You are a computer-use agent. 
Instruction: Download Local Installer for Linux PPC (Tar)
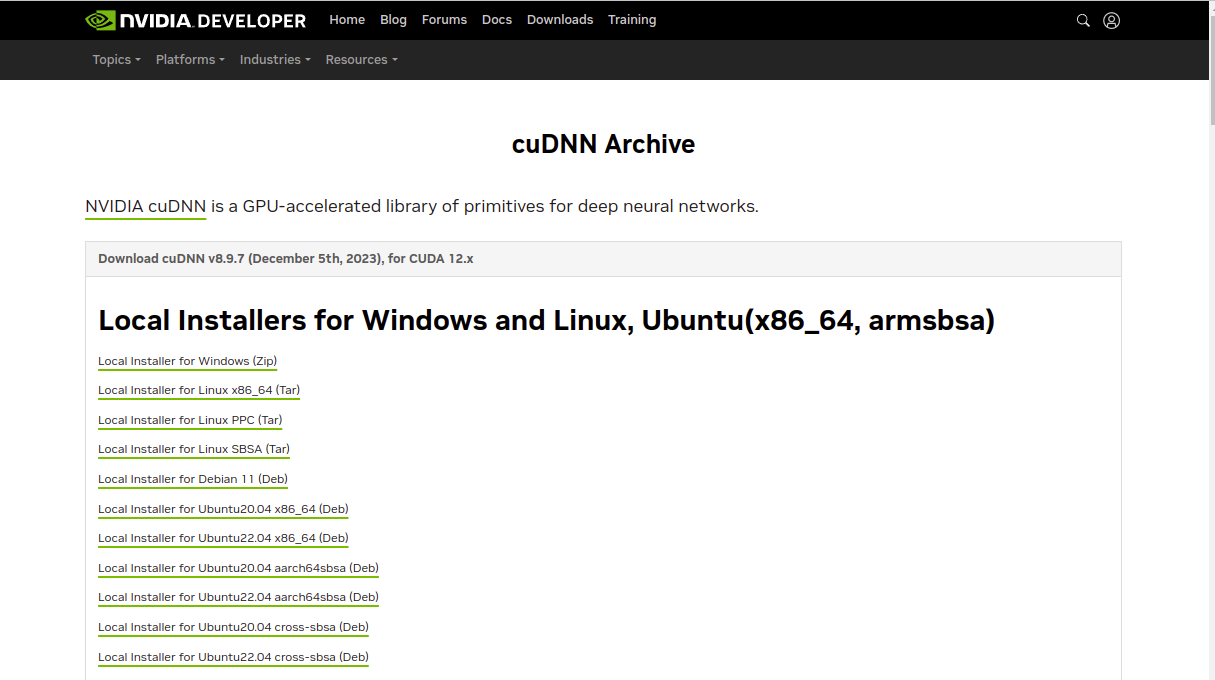190,420
